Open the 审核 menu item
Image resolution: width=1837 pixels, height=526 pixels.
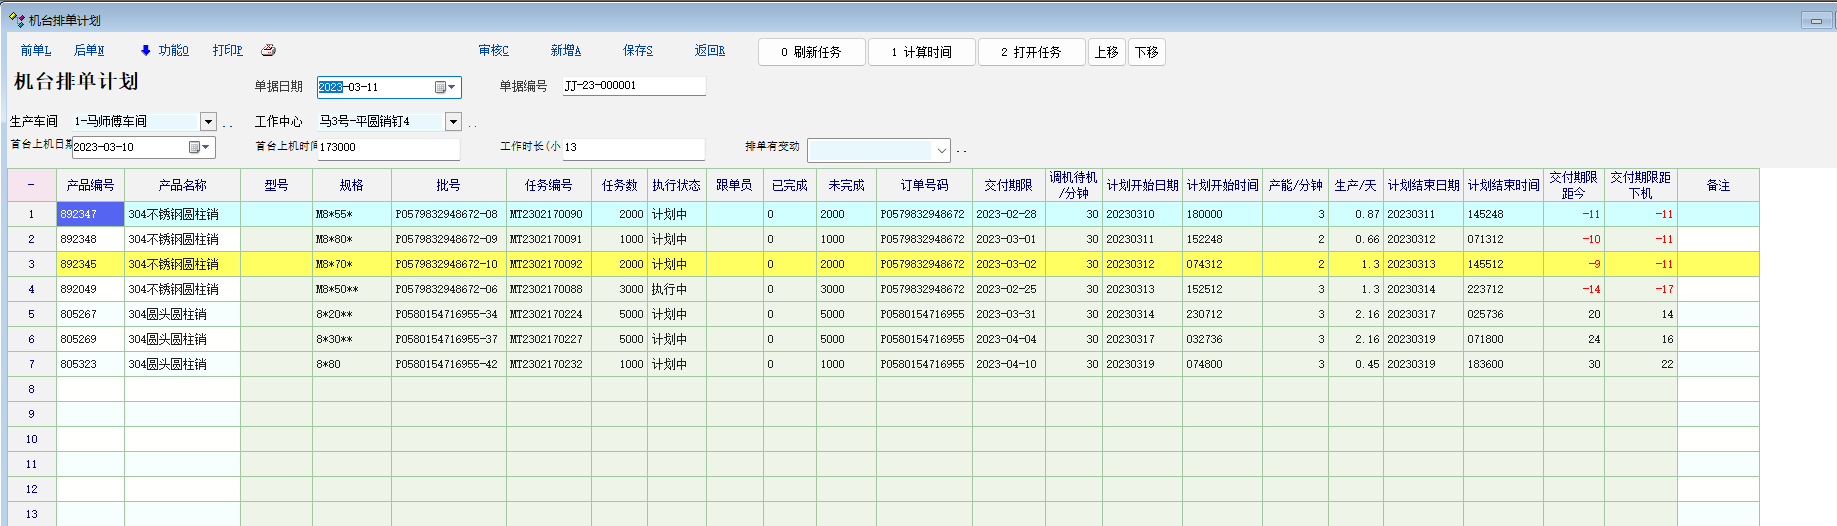(x=493, y=50)
